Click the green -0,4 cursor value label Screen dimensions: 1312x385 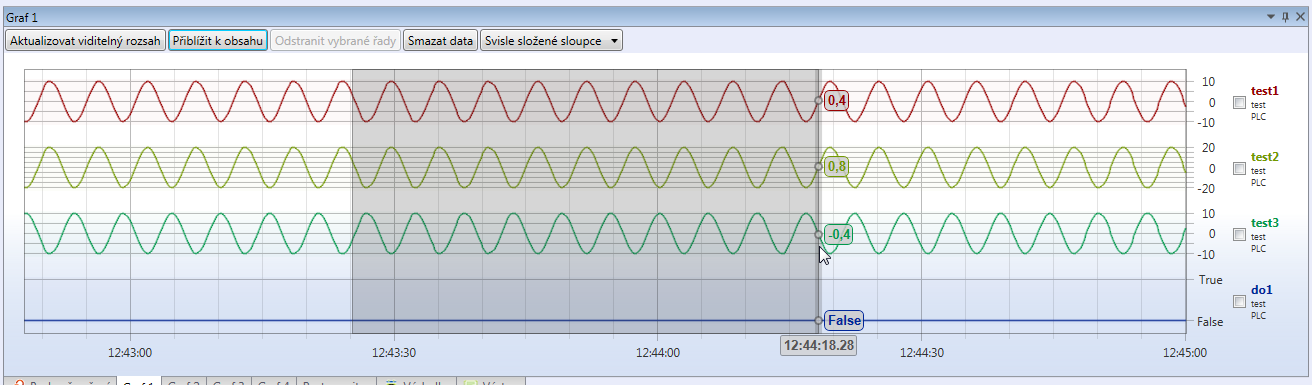[839, 234]
